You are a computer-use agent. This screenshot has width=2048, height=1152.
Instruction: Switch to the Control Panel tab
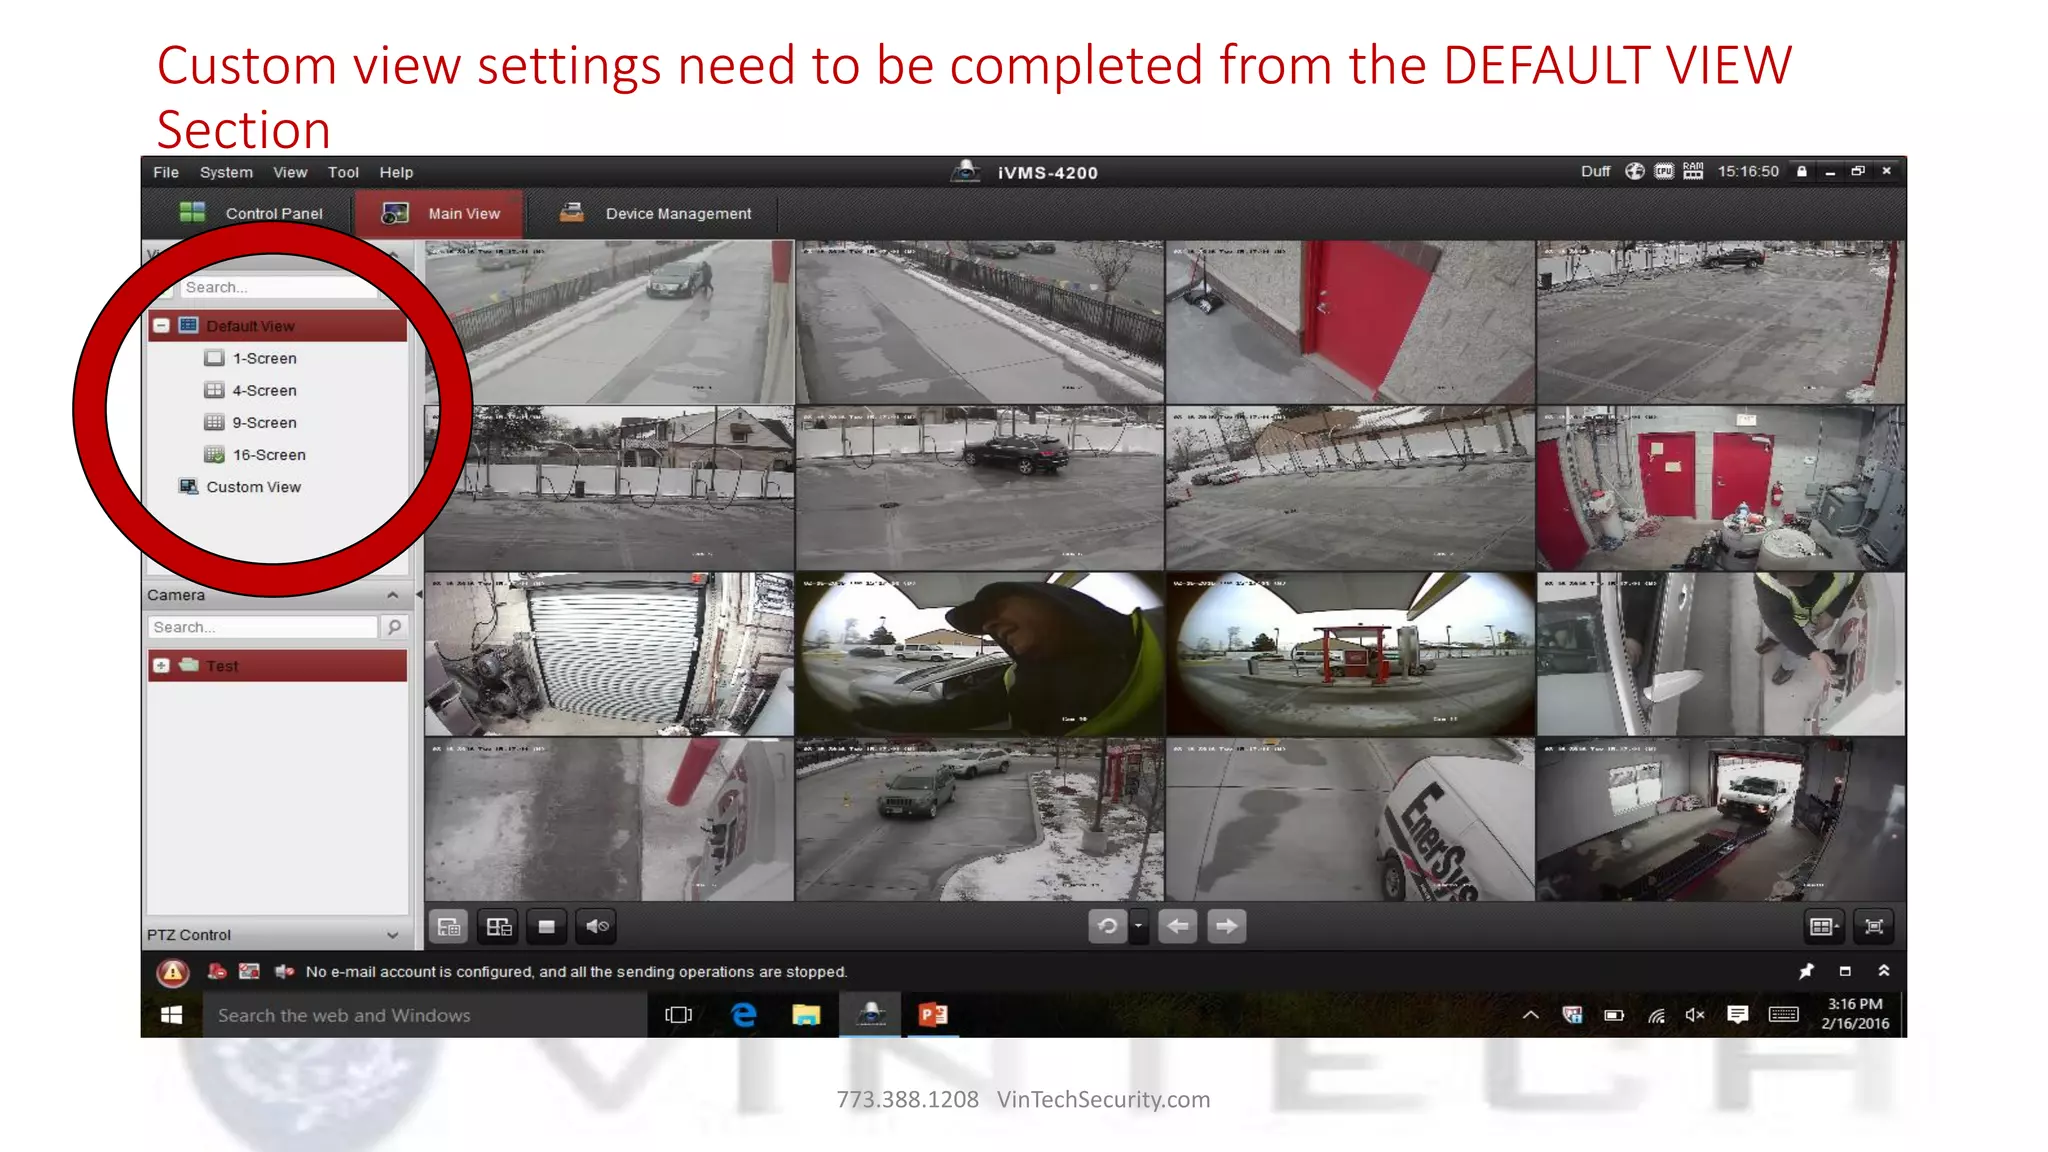coord(251,213)
